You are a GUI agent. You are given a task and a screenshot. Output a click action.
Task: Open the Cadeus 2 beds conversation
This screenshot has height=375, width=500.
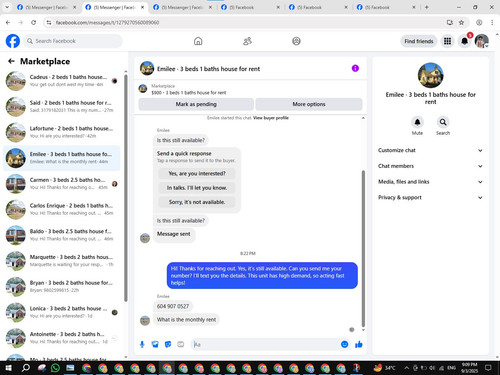[x=62, y=81]
